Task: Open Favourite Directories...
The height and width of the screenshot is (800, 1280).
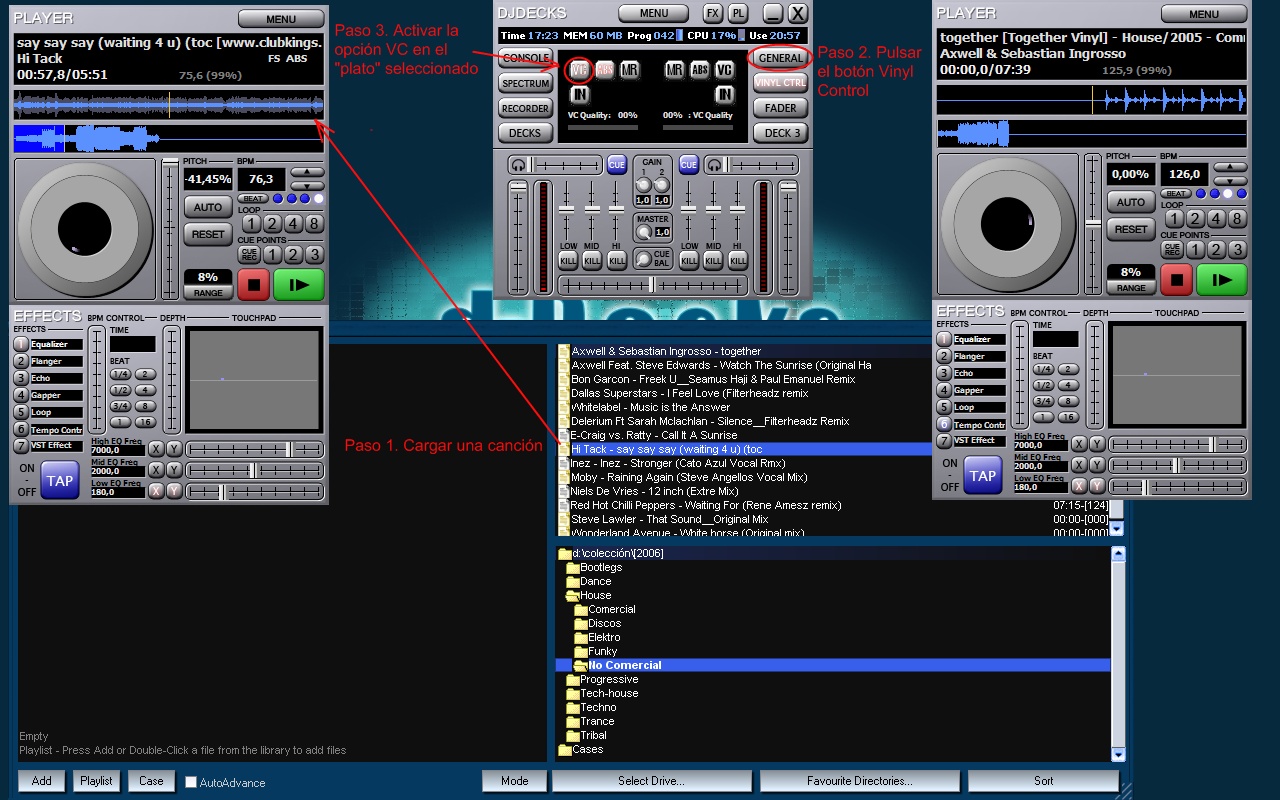Action: pyautogui.click(x=859, y=781)
